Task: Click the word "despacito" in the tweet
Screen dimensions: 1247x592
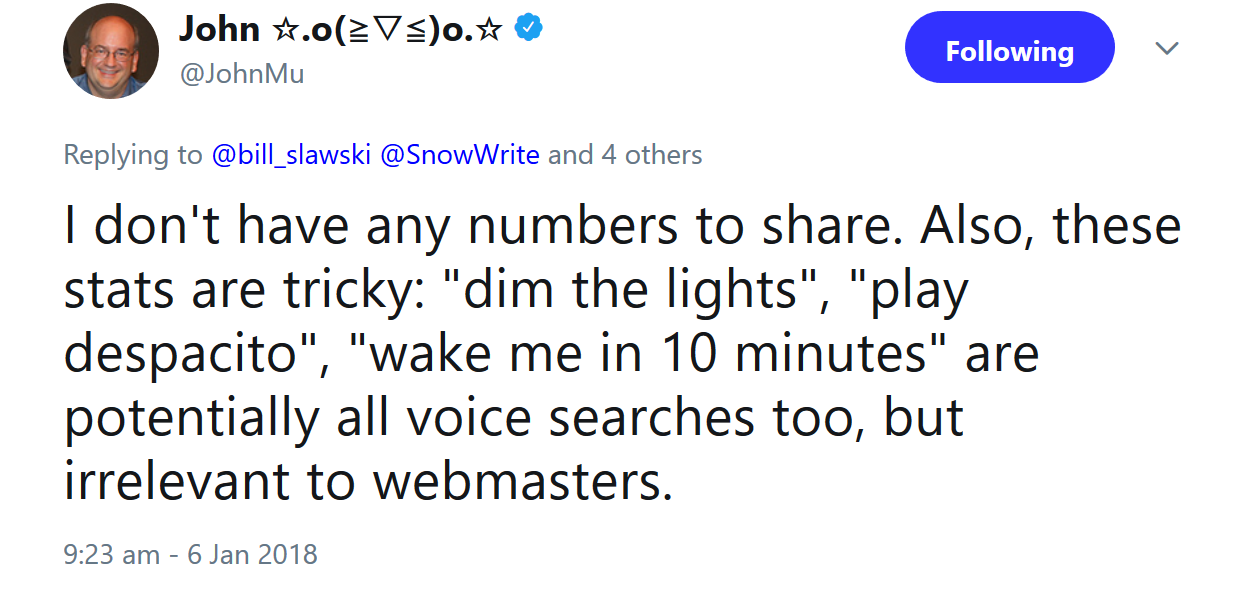Action: [x=182, y=355]
